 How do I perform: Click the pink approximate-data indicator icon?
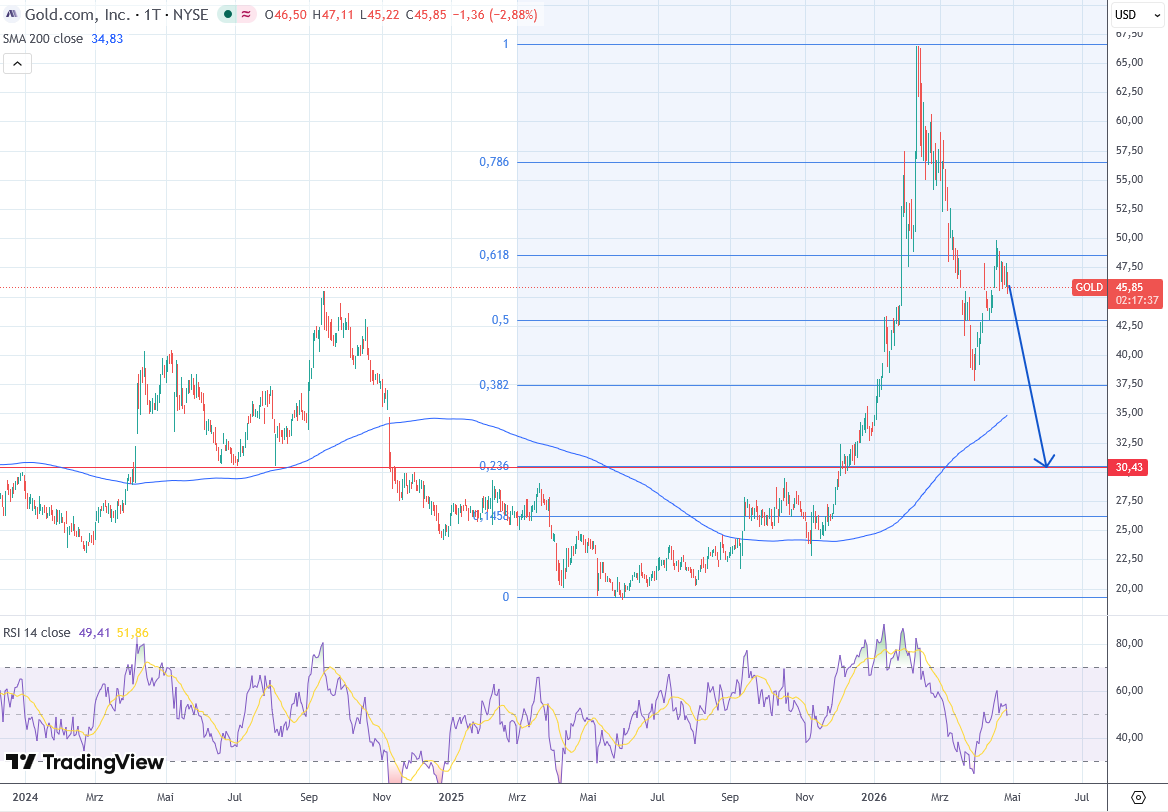tap(245, 15)
